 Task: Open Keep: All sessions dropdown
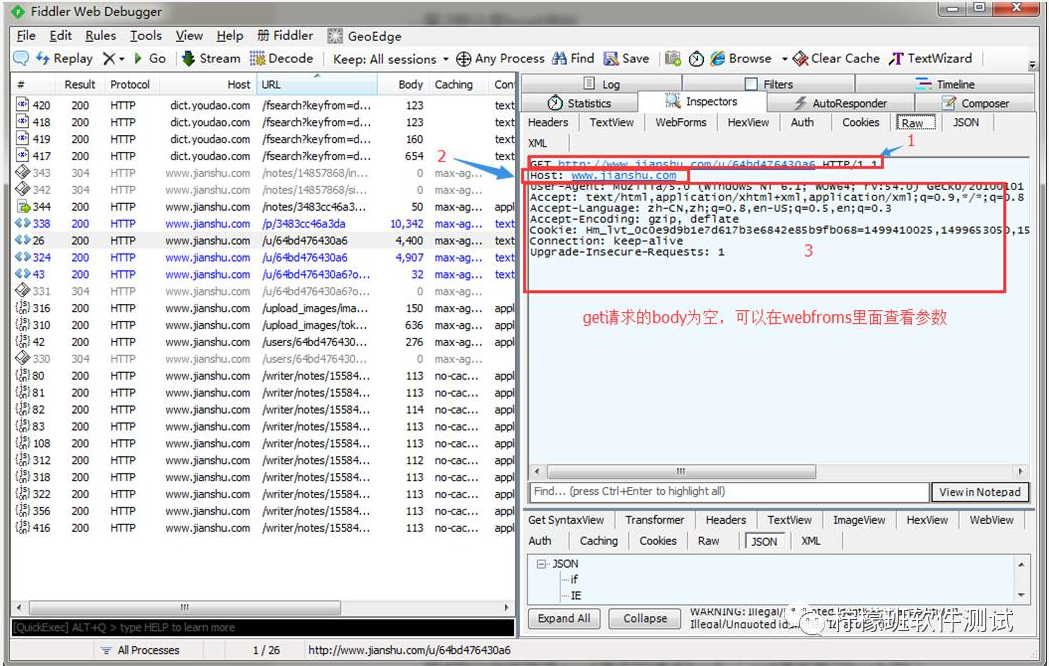(x=391, y=59)
